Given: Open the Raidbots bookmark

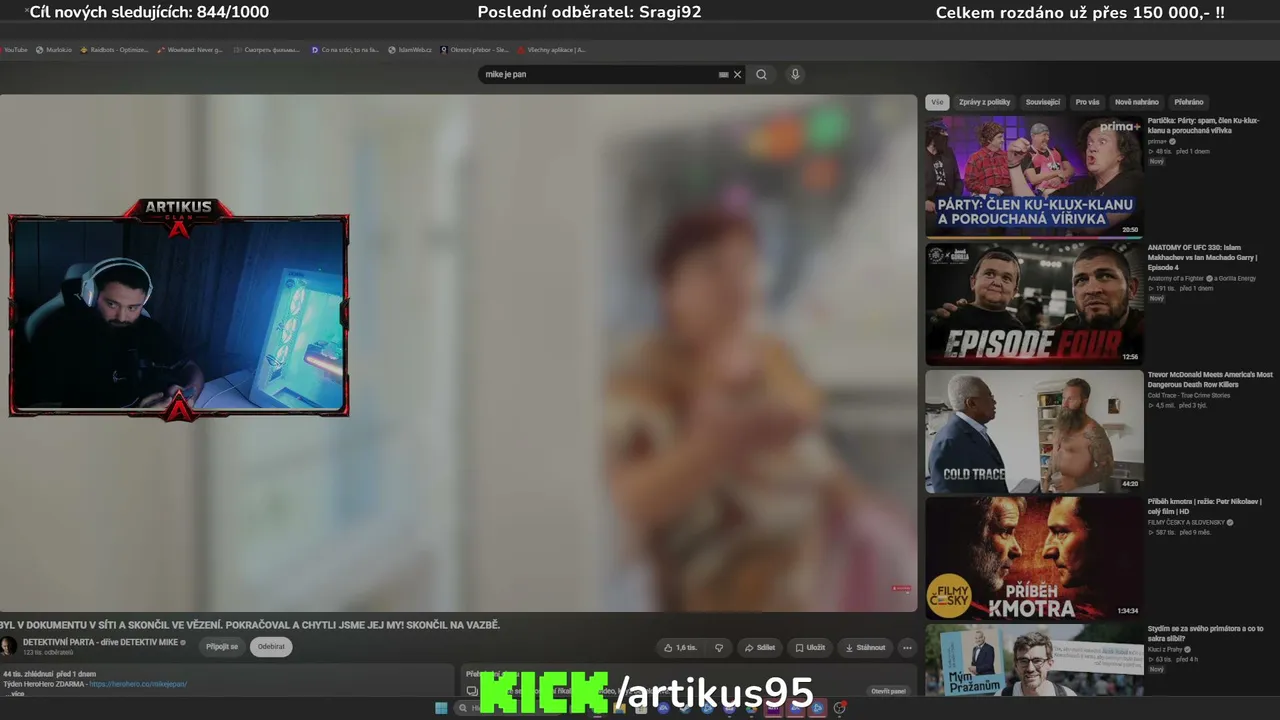Looking at the screenshot, I should (x=114, y=49).
